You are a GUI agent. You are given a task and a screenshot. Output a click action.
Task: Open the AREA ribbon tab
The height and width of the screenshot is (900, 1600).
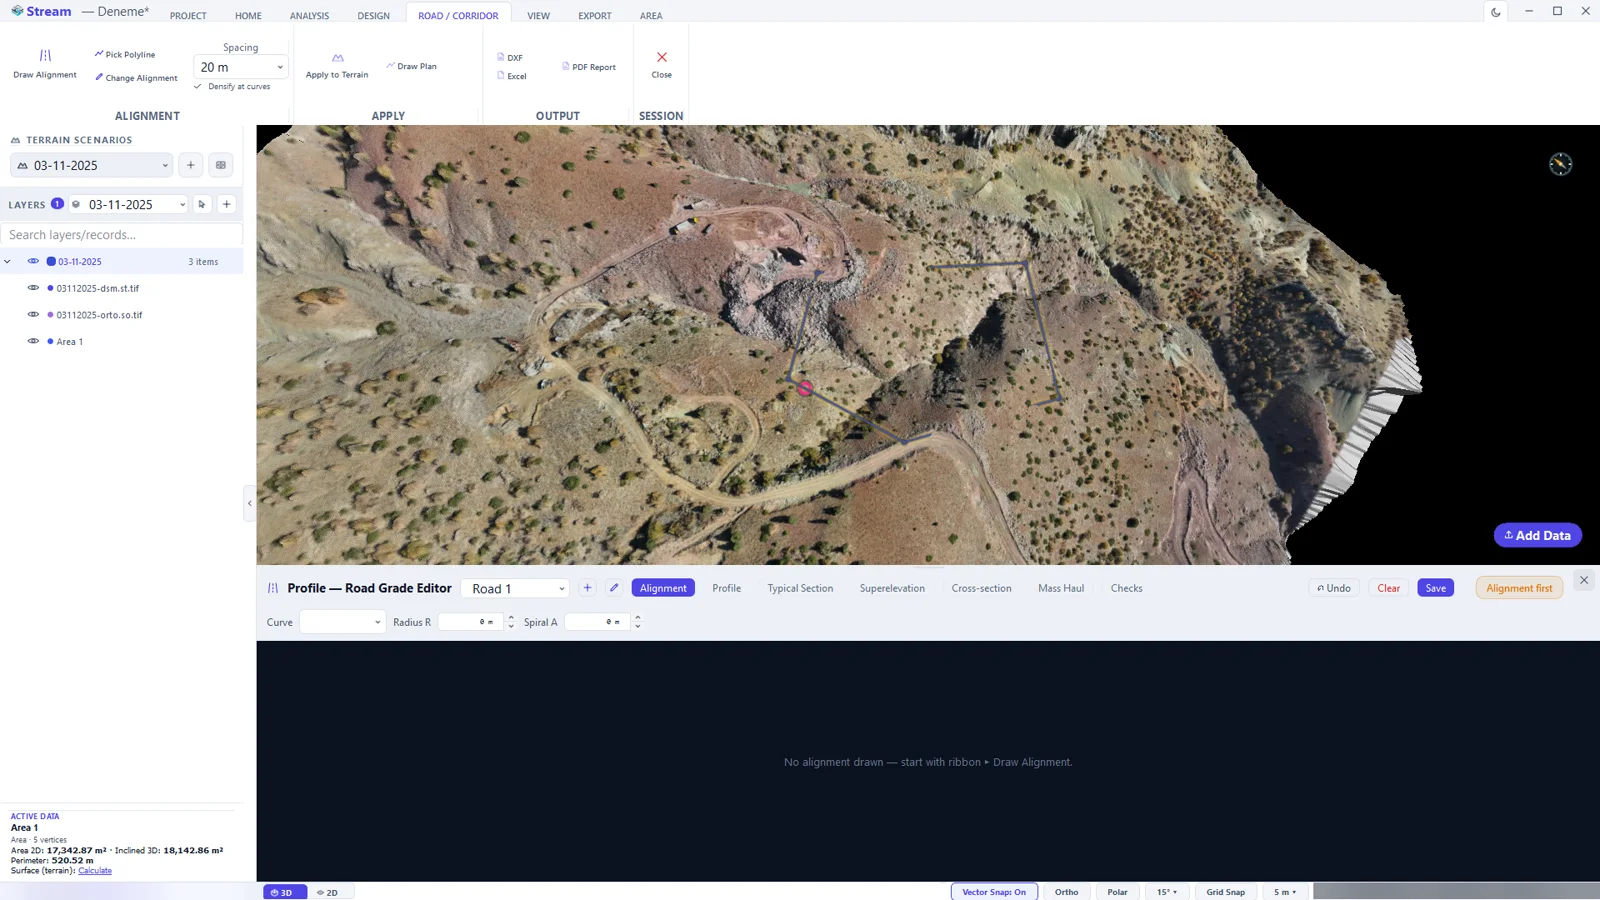click(651, 16)
